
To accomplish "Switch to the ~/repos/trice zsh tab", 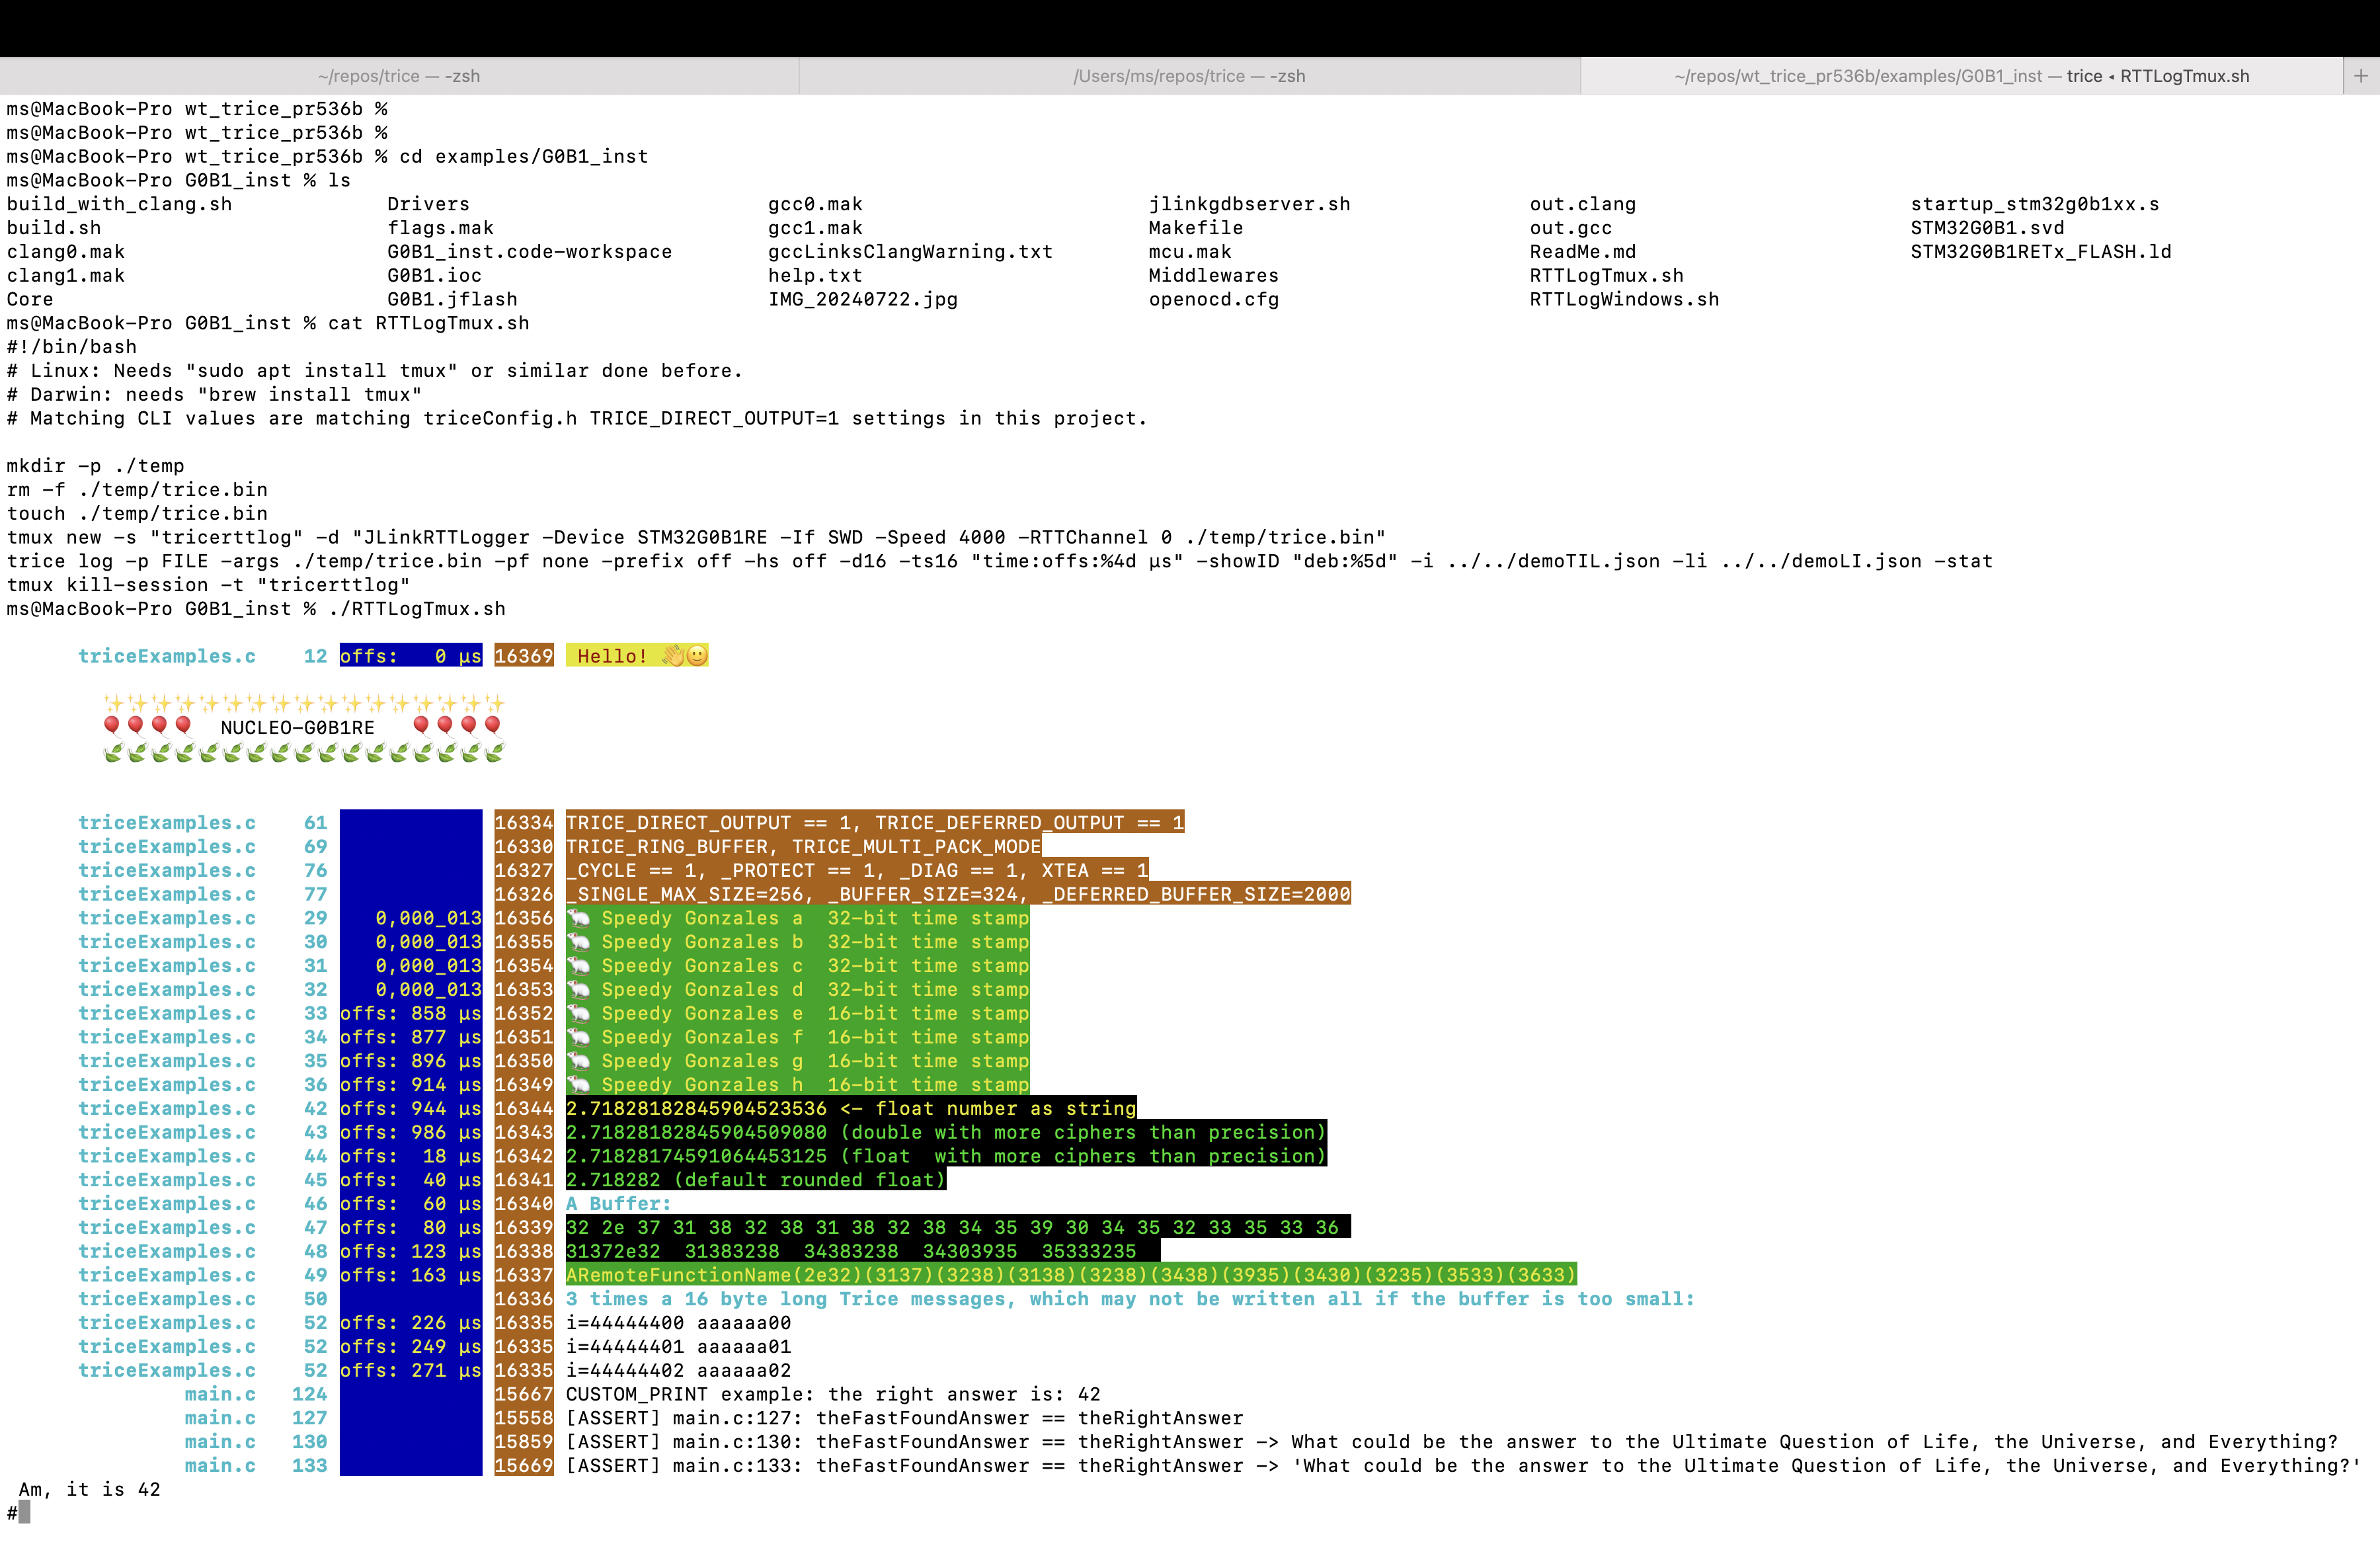I will 399,76.
